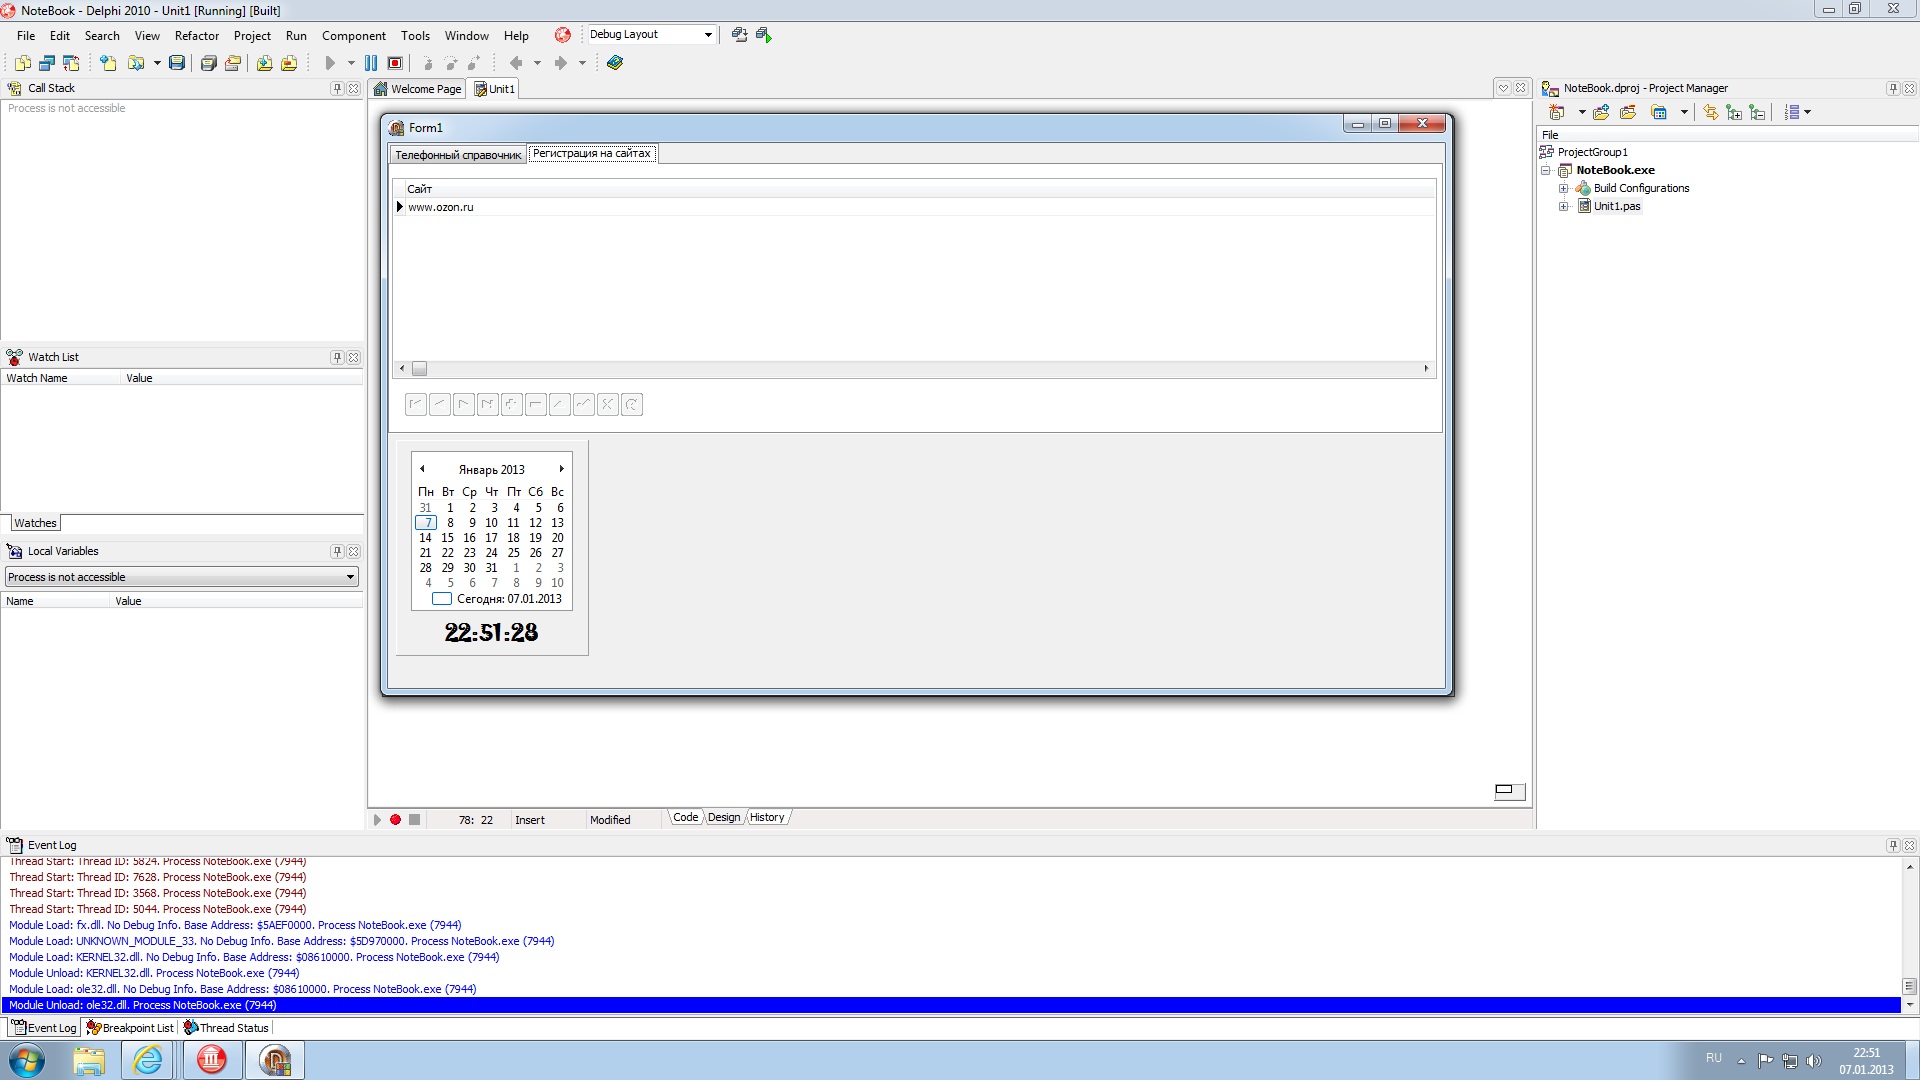Go to next month in calendar
The width and height of the screenshot is (1920, 1080).
click(x=562, y=469)
